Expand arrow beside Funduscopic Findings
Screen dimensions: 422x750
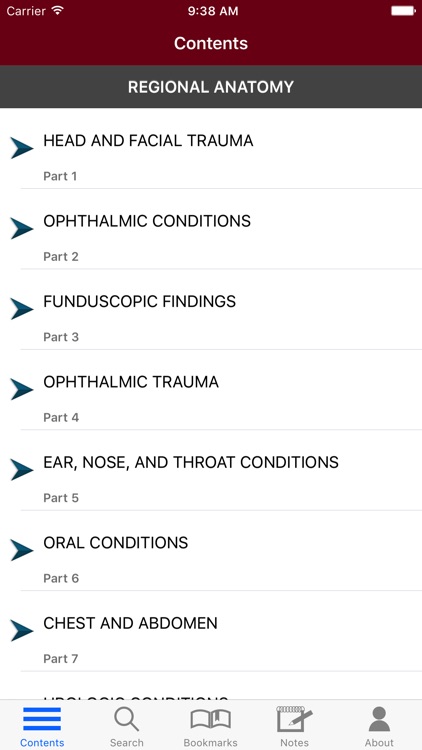[22, 309]
